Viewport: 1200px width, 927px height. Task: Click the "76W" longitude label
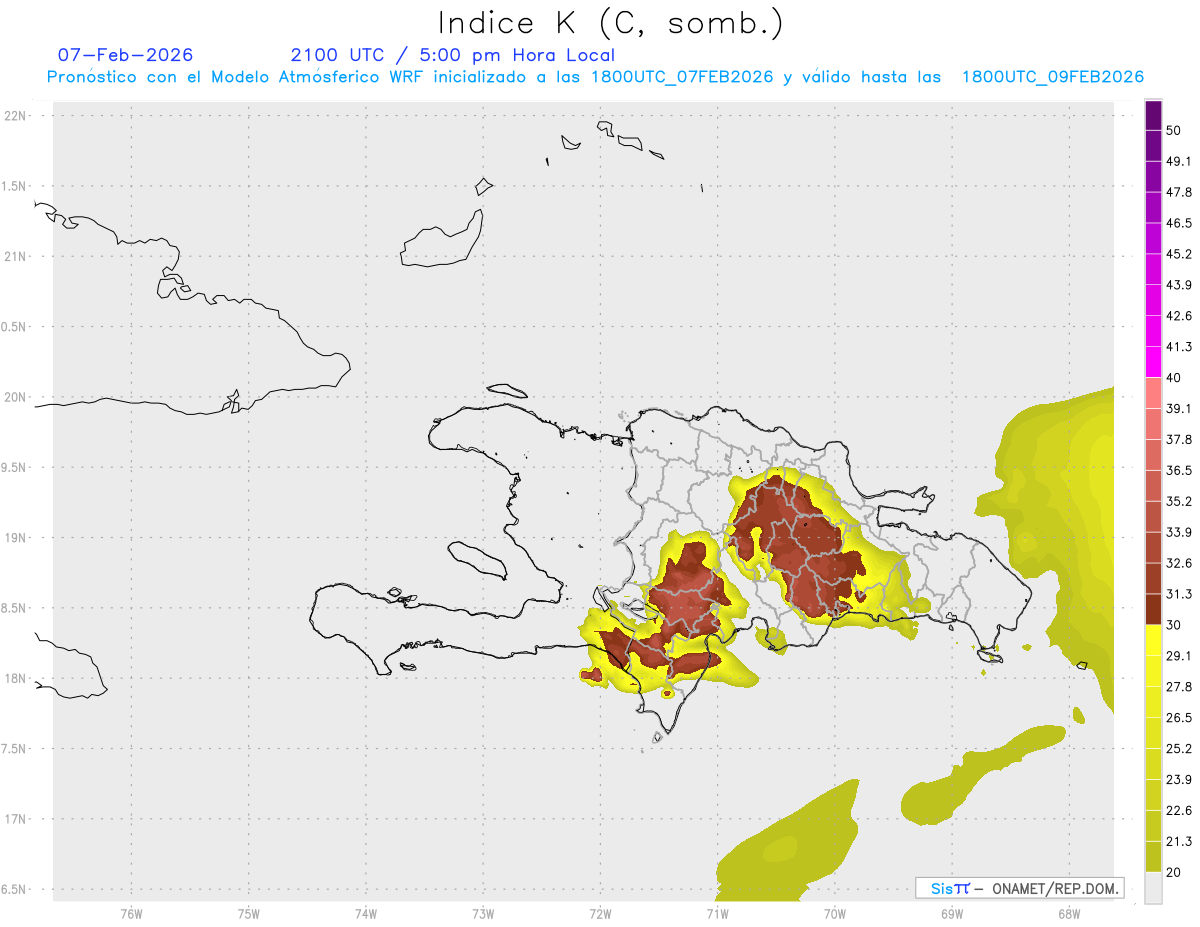click(x=131, y=913)
